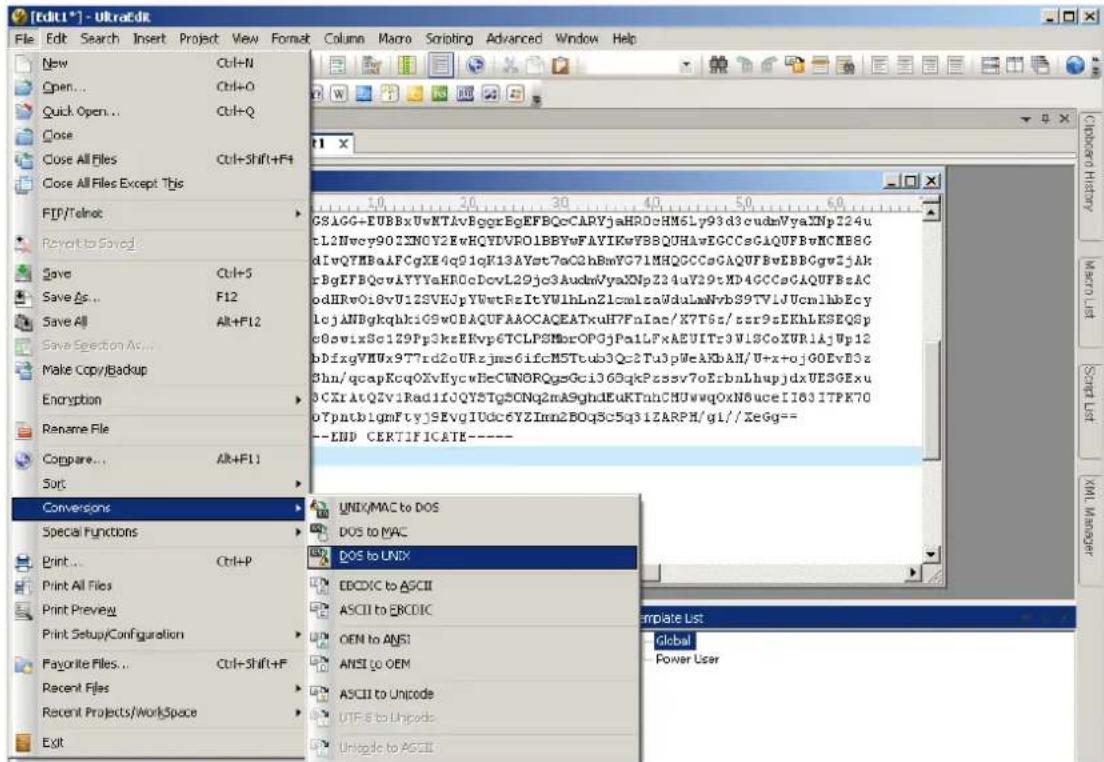Toggle the highlighted word wrap toolbar button
The height and width of the screenshot is (762, 1104).
coord(441,65)
